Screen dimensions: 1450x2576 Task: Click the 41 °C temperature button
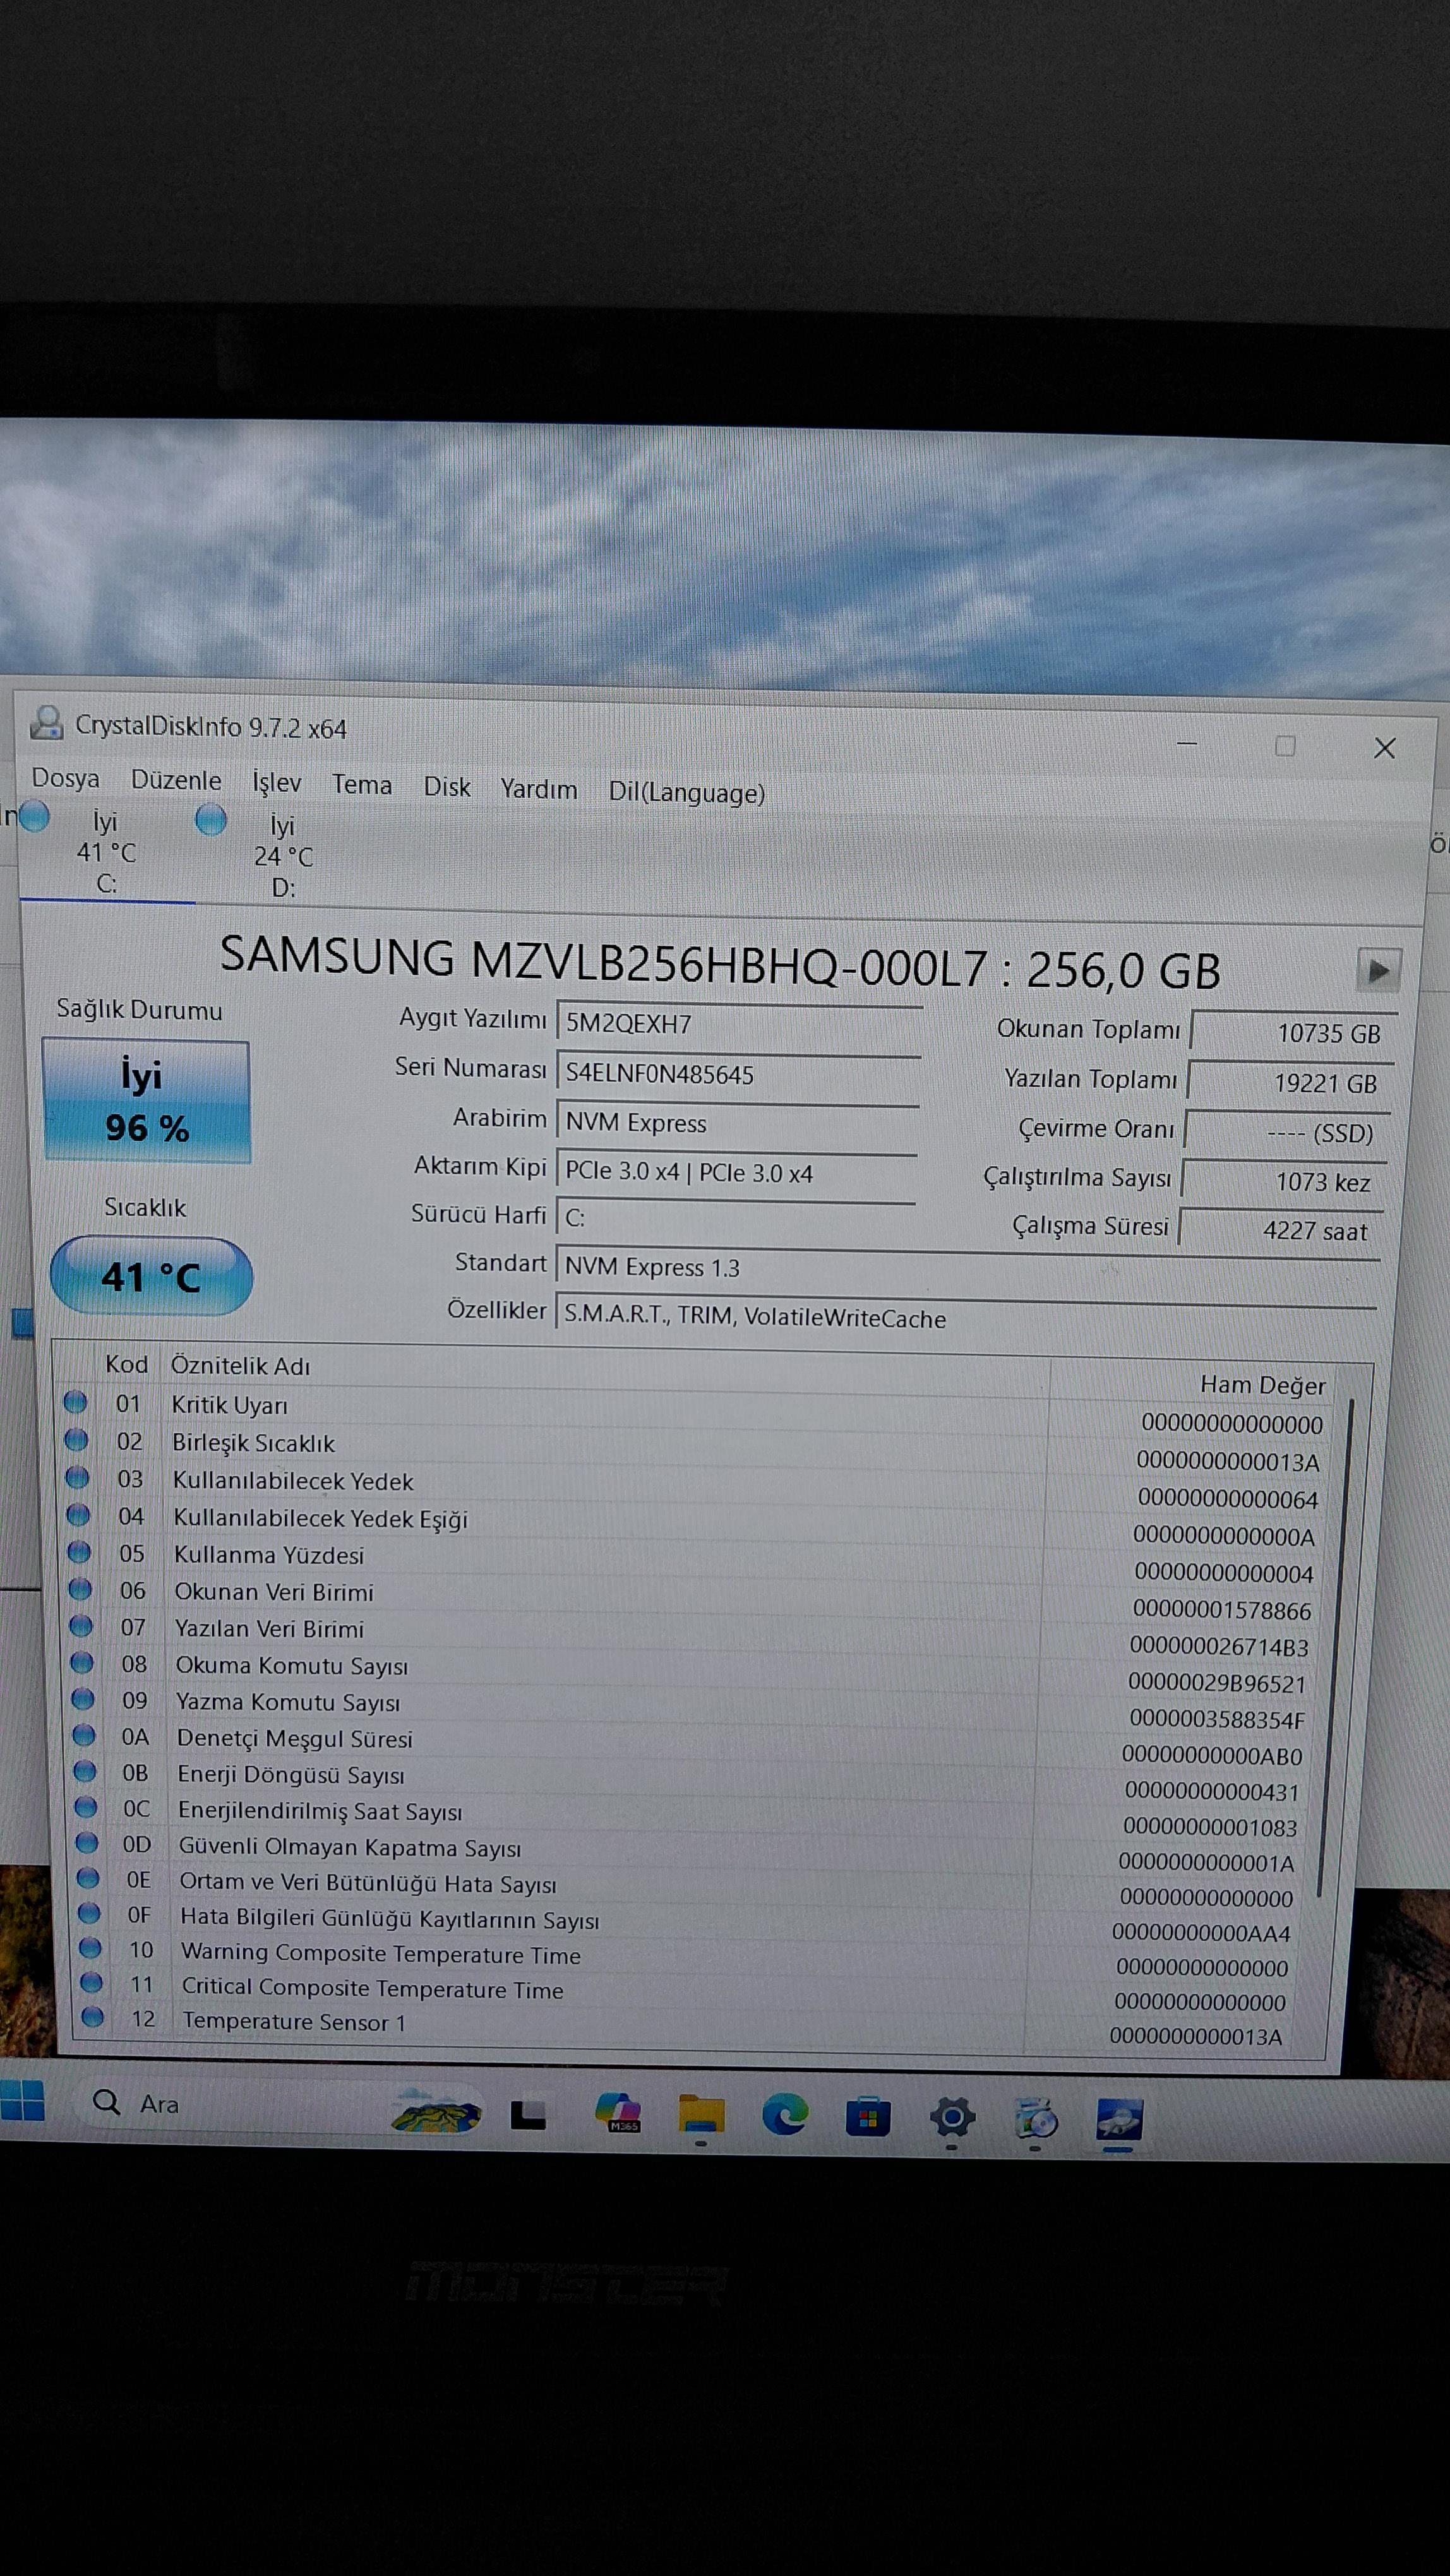pos(151,1276)
